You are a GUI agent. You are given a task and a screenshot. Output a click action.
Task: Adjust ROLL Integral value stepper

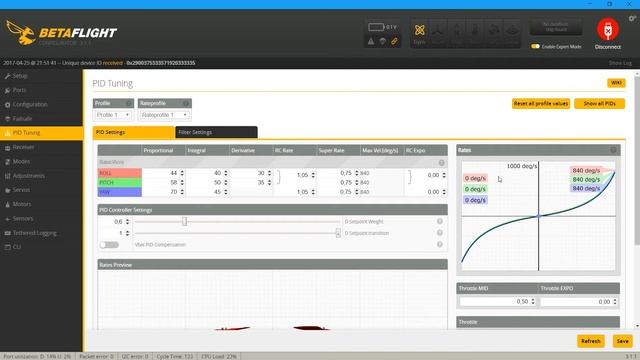pos(226,173)
